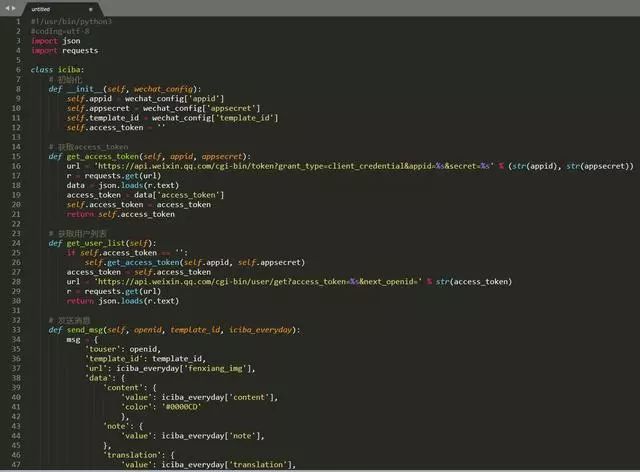Viewport: 640px width, 472px height.
Task: Click 'self.get_access_token(self.appid, self.appsecret)' on line 26
Action: click(195, 263)
